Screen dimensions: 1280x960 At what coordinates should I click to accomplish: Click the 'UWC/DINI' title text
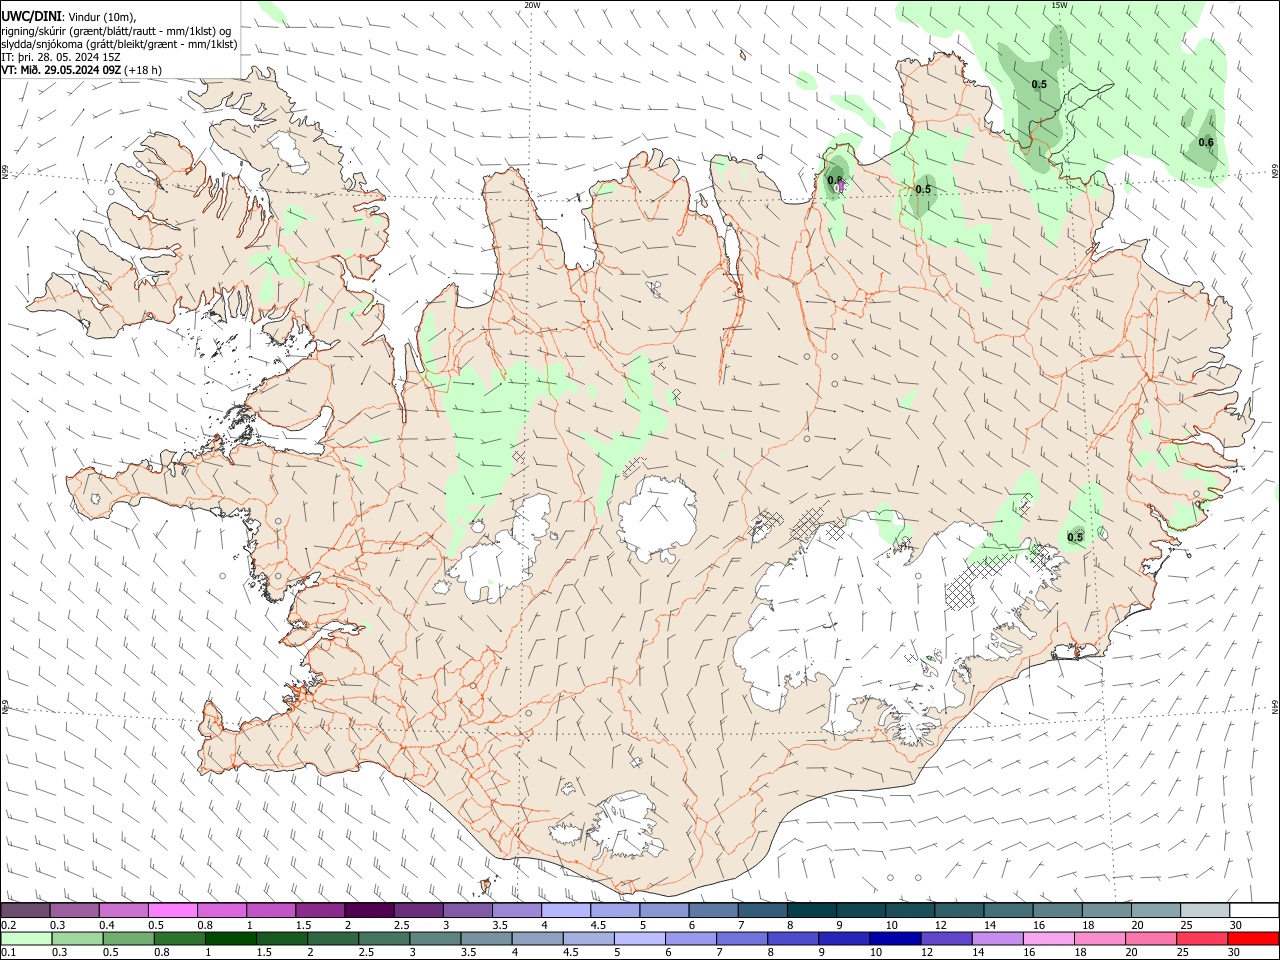coord(30,17)
